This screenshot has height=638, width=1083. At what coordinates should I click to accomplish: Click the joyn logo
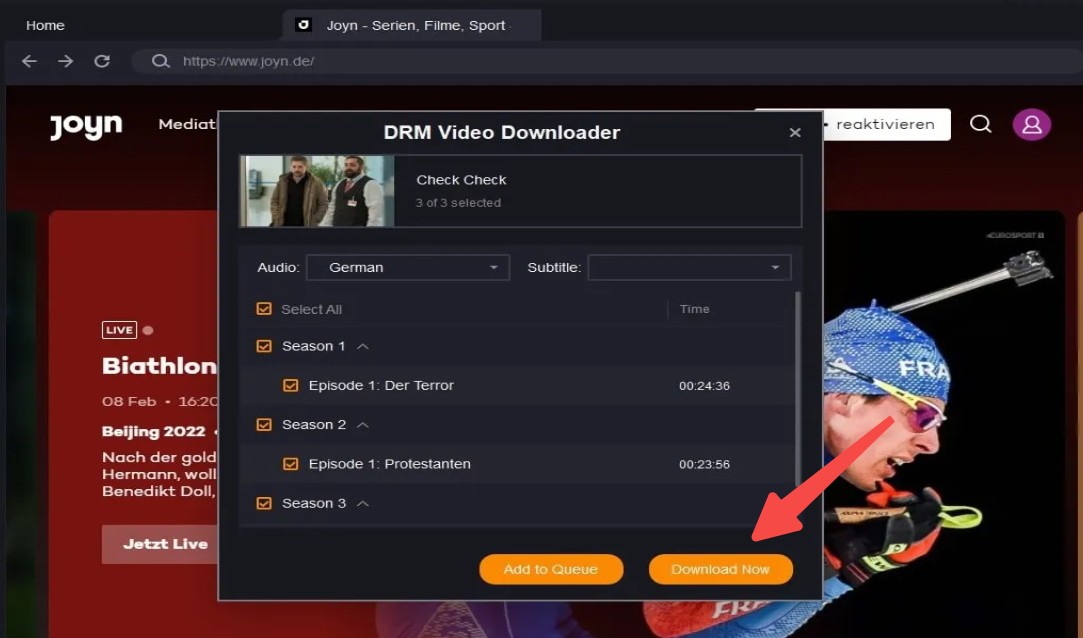(x=86, y=126)
